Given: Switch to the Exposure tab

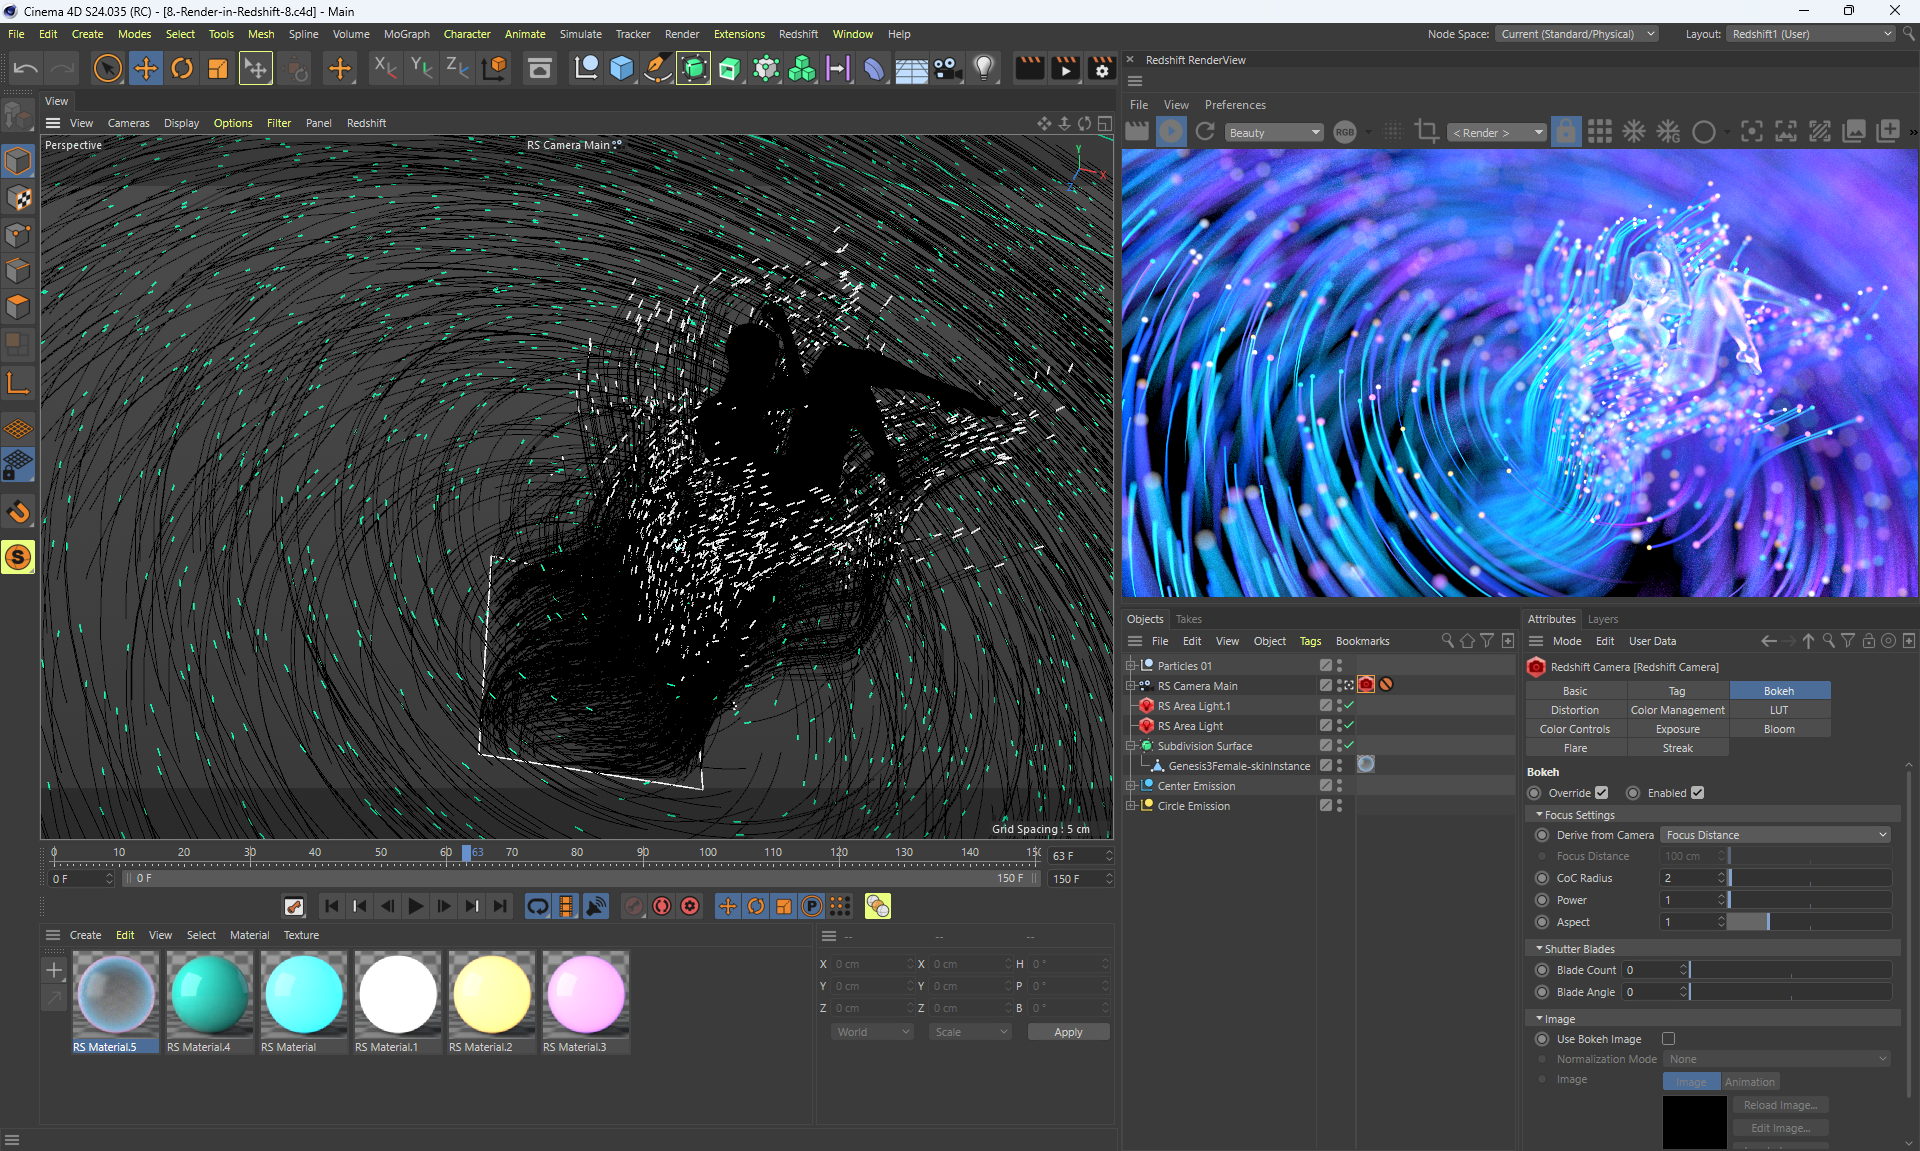Looking at the screenshot, I should [x=1677, y=729].
